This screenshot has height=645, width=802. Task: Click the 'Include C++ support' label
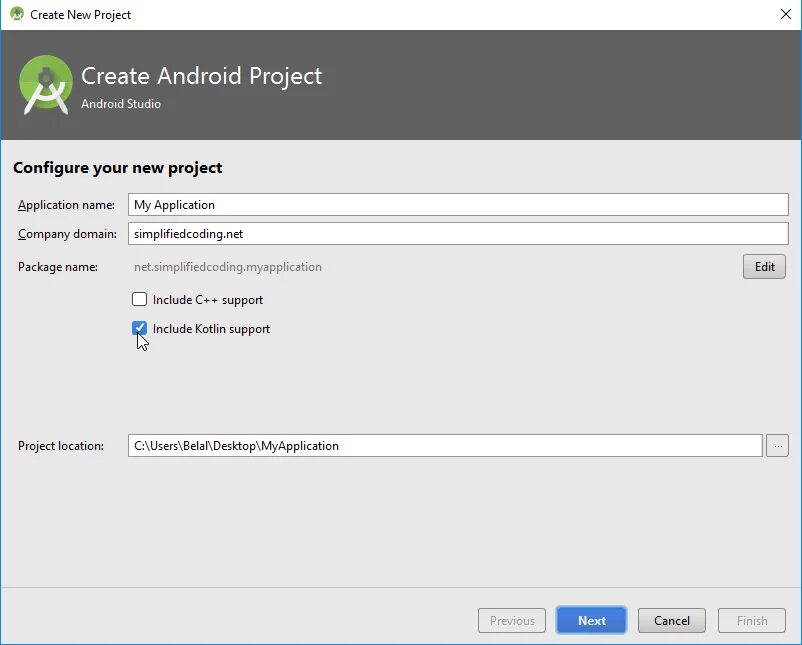(208, 300)
